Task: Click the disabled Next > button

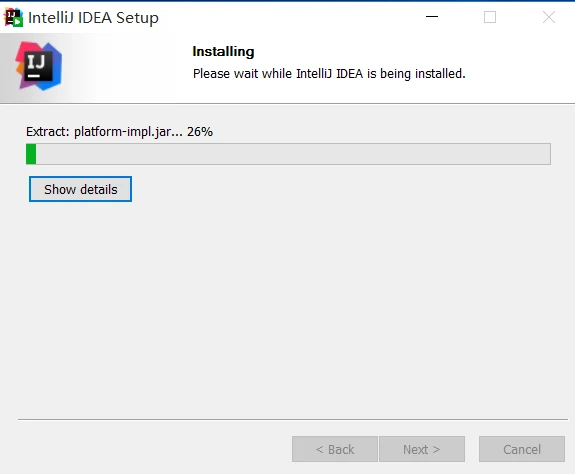Action: [x=422, y=449]
